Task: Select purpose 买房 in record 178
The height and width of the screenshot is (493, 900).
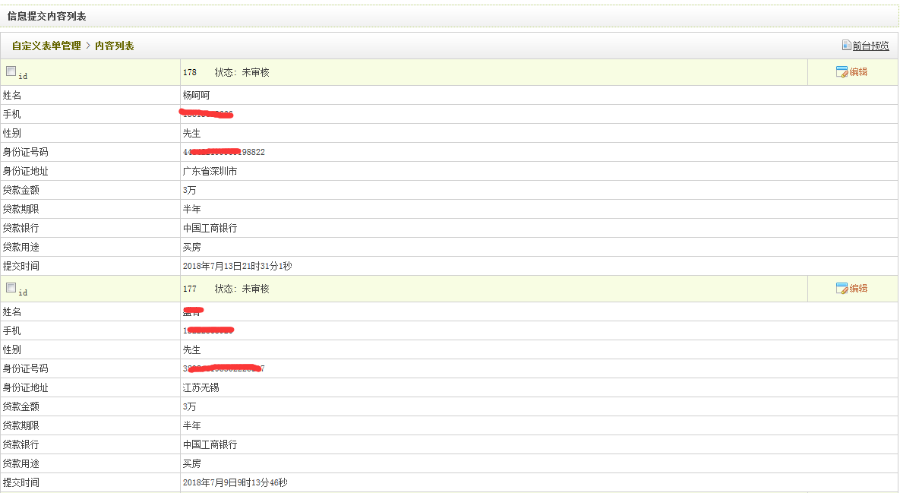Action: [x=192, y=247]
